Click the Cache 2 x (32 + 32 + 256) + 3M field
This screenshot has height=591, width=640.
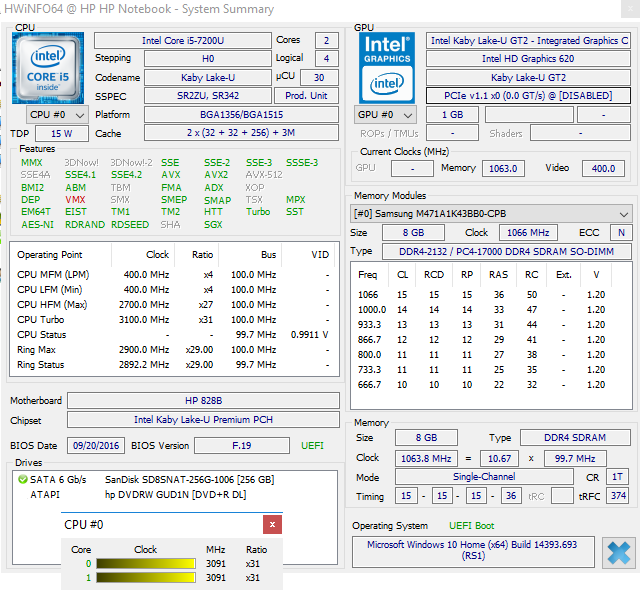click(241, 133)
